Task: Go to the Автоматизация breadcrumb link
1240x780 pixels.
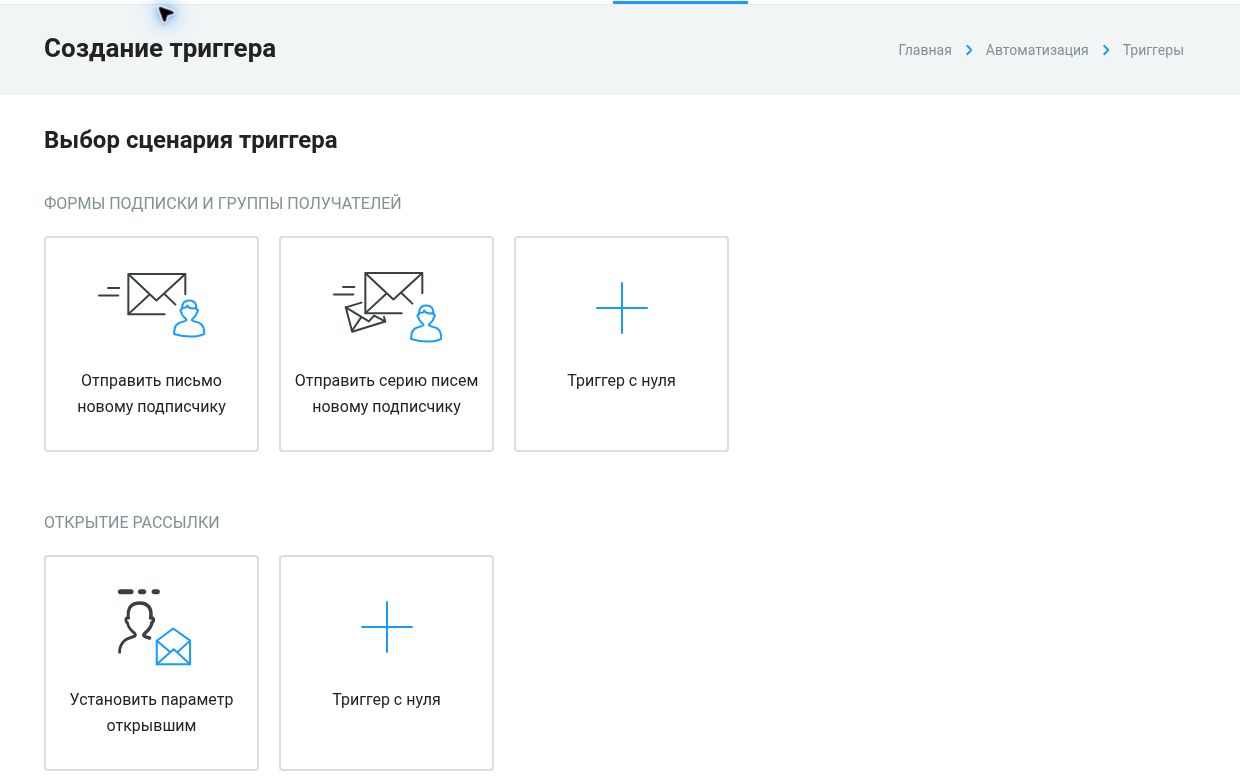Action: click(x=1037, y=50)
